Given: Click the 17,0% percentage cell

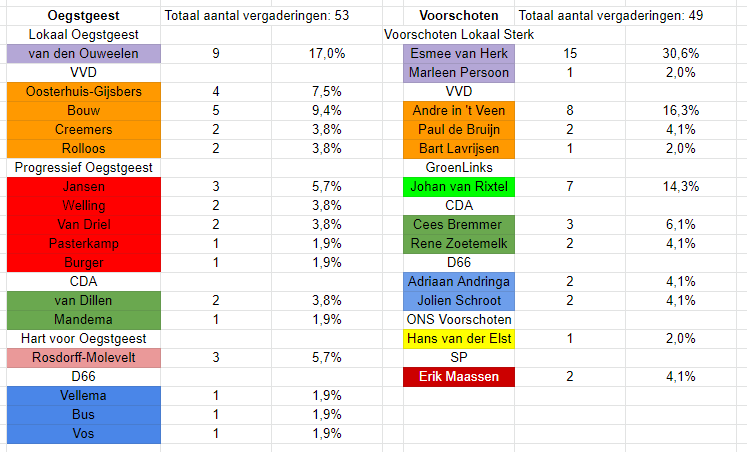Looking at the screenshot, I should (327, 53).
